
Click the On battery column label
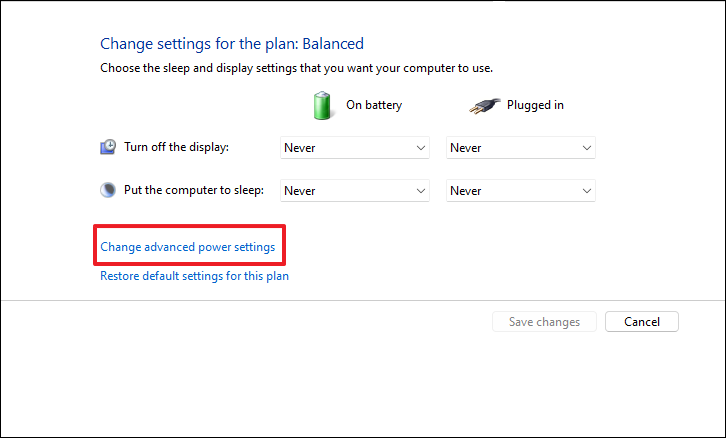[x=374, y=105]
